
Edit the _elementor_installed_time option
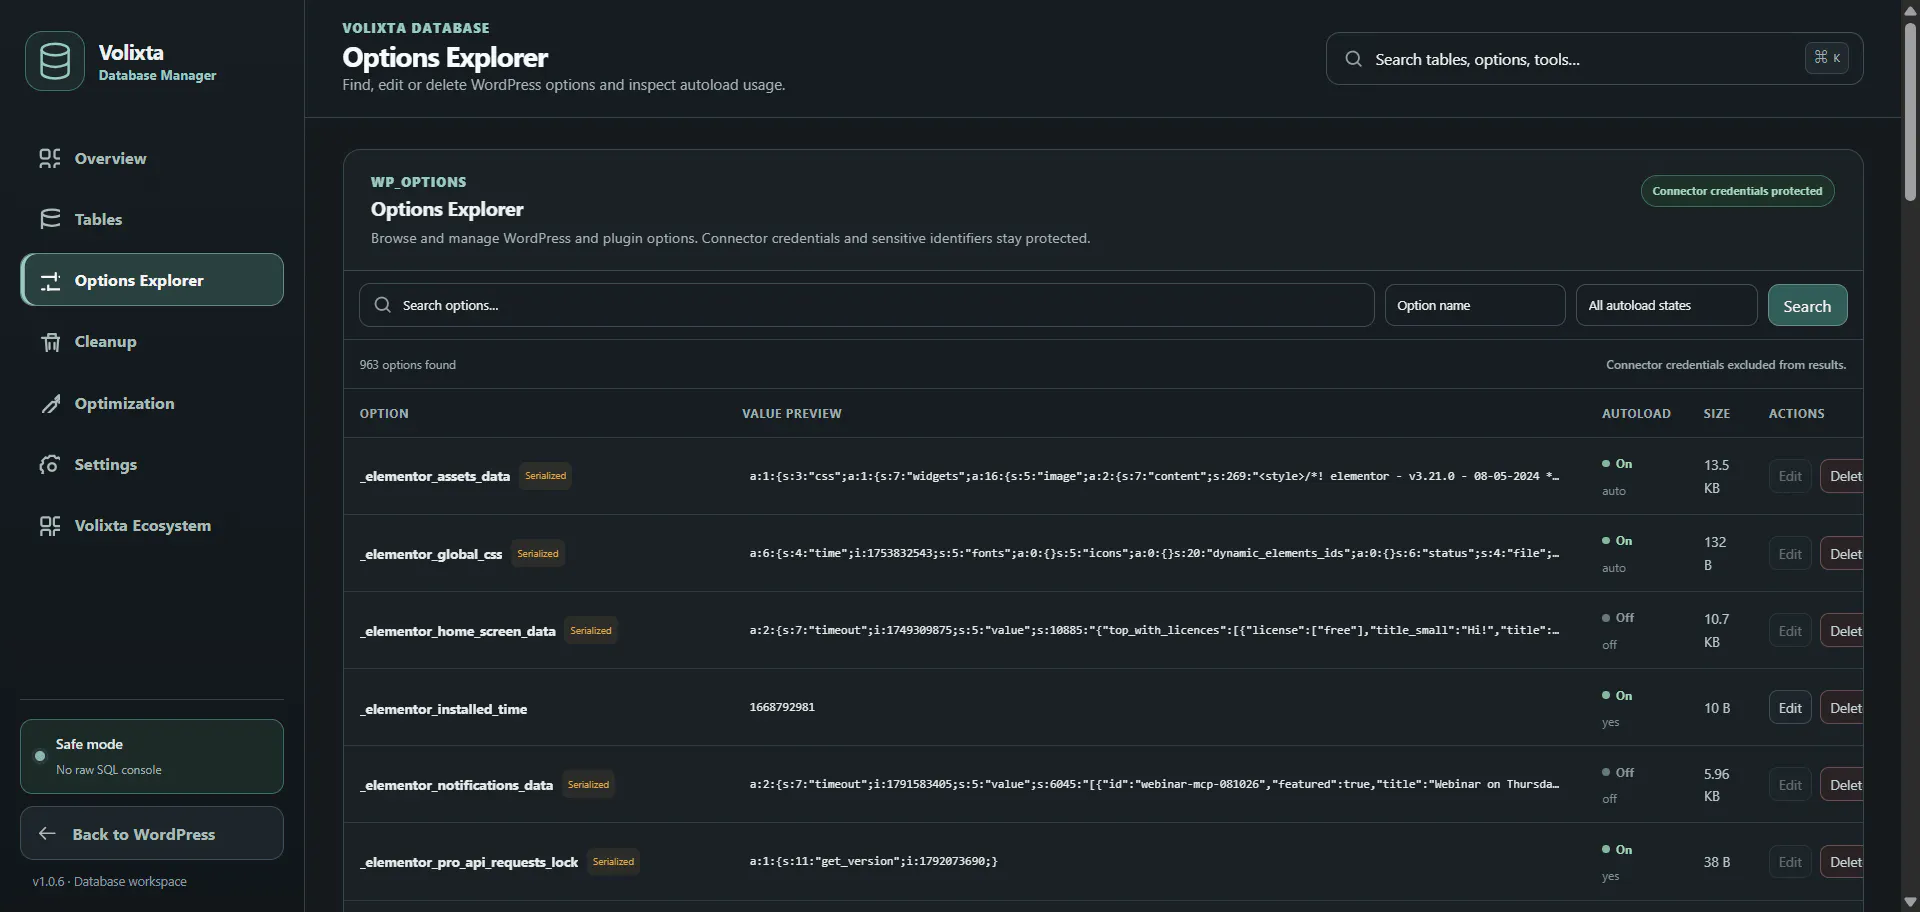pyautogui.click(x=1790, y=708)
